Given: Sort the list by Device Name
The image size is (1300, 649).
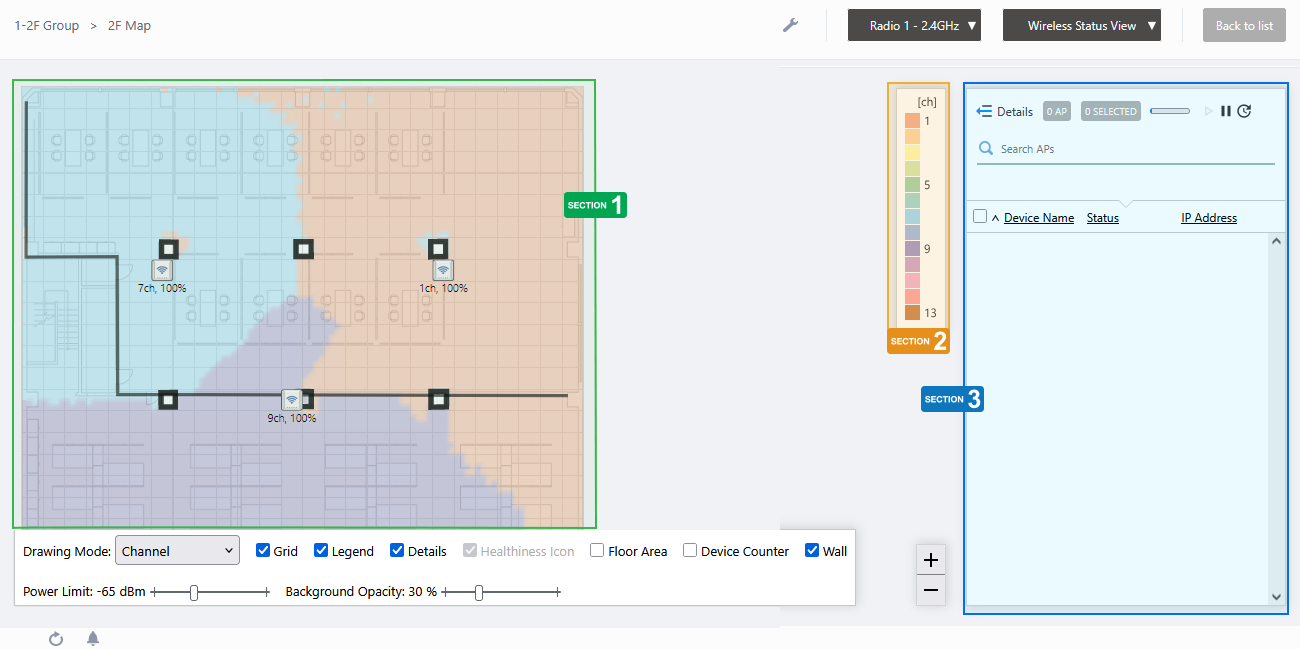Looking at the screenshot, I should click(x=1038, y=218).
